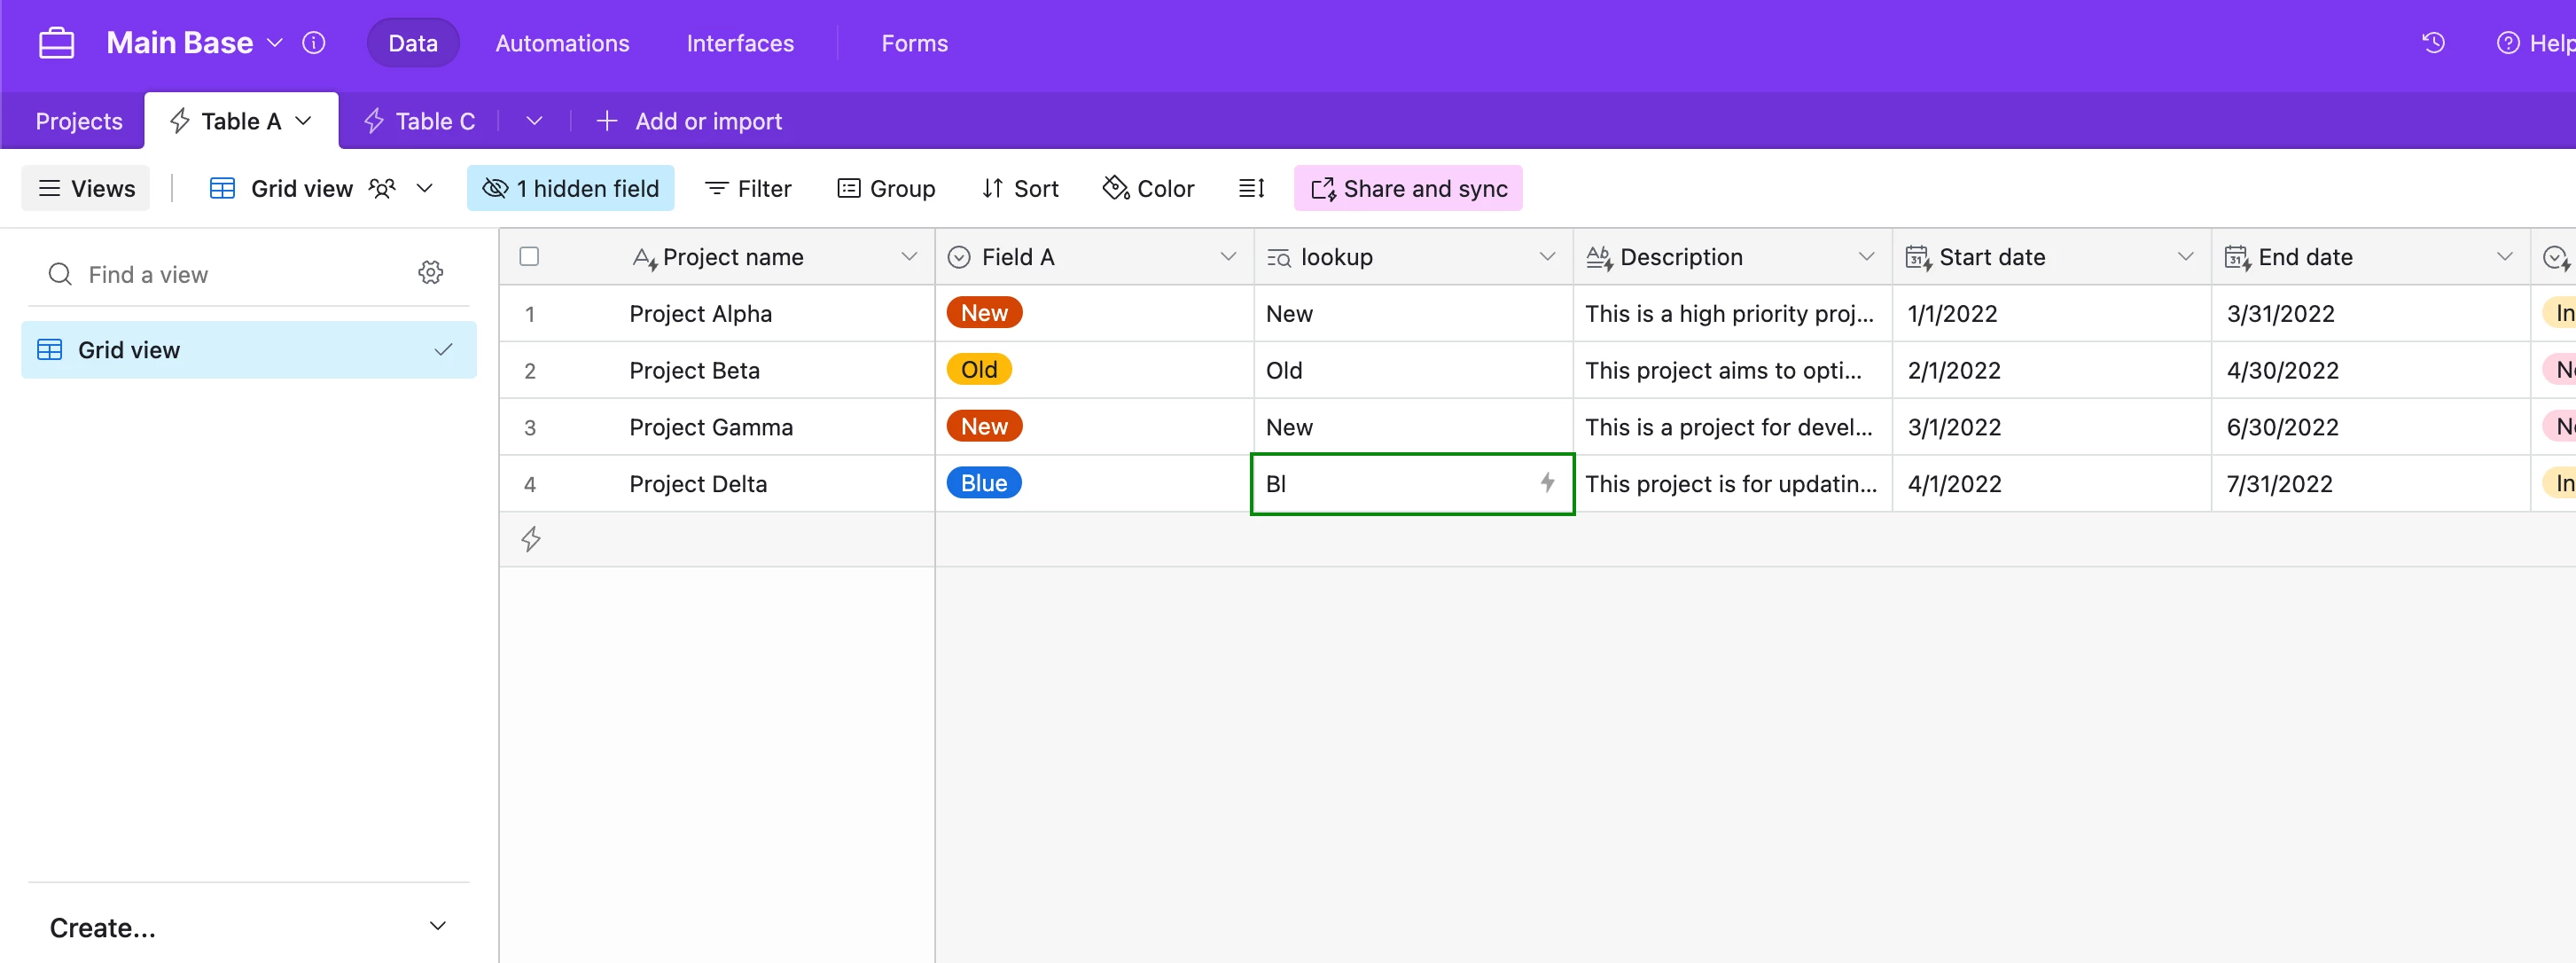This screenshot has width=2576, height=963.
Task: Open 1 hidden field menu
Action: (x=570, y=188)
